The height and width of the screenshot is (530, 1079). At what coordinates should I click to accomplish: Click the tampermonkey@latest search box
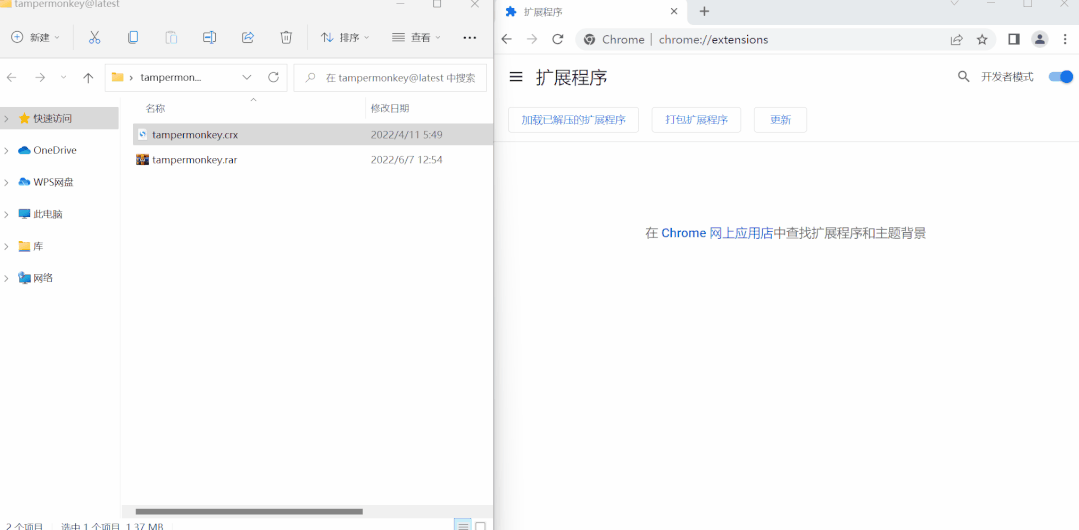(390, 78)
